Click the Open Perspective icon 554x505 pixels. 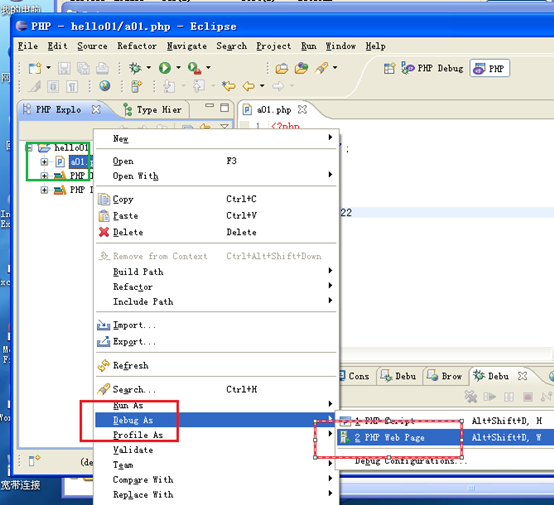pyautogui.click(x=389, y=68)
